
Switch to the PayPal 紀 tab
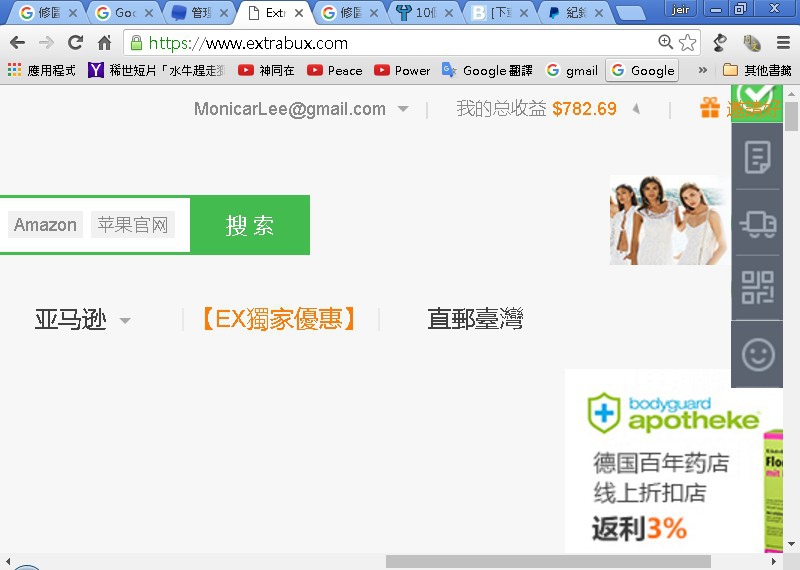click(x=575, y=13)
